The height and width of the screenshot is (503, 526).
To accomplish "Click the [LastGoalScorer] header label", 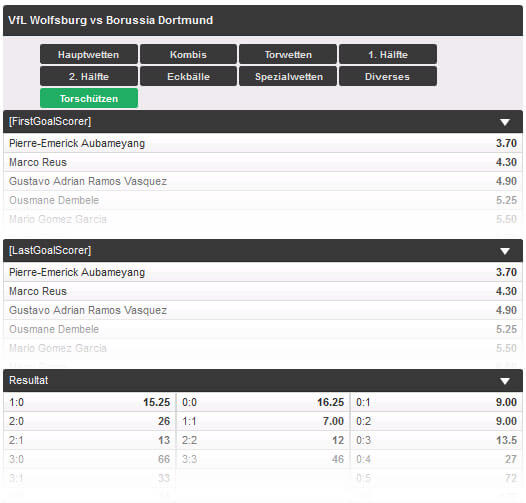I will click(50, 250).
